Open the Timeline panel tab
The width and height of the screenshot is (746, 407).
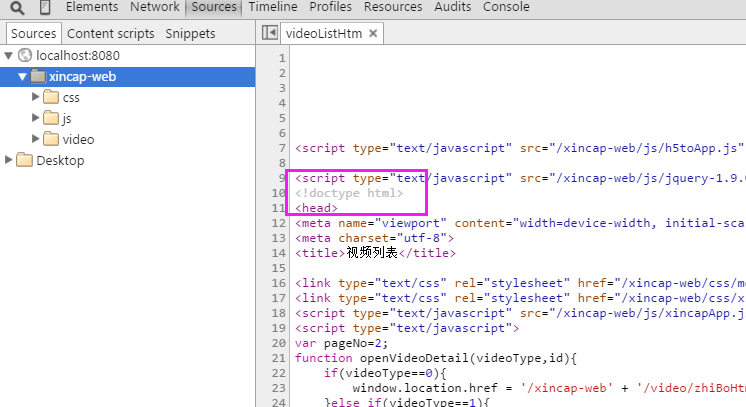coord(273,7)
